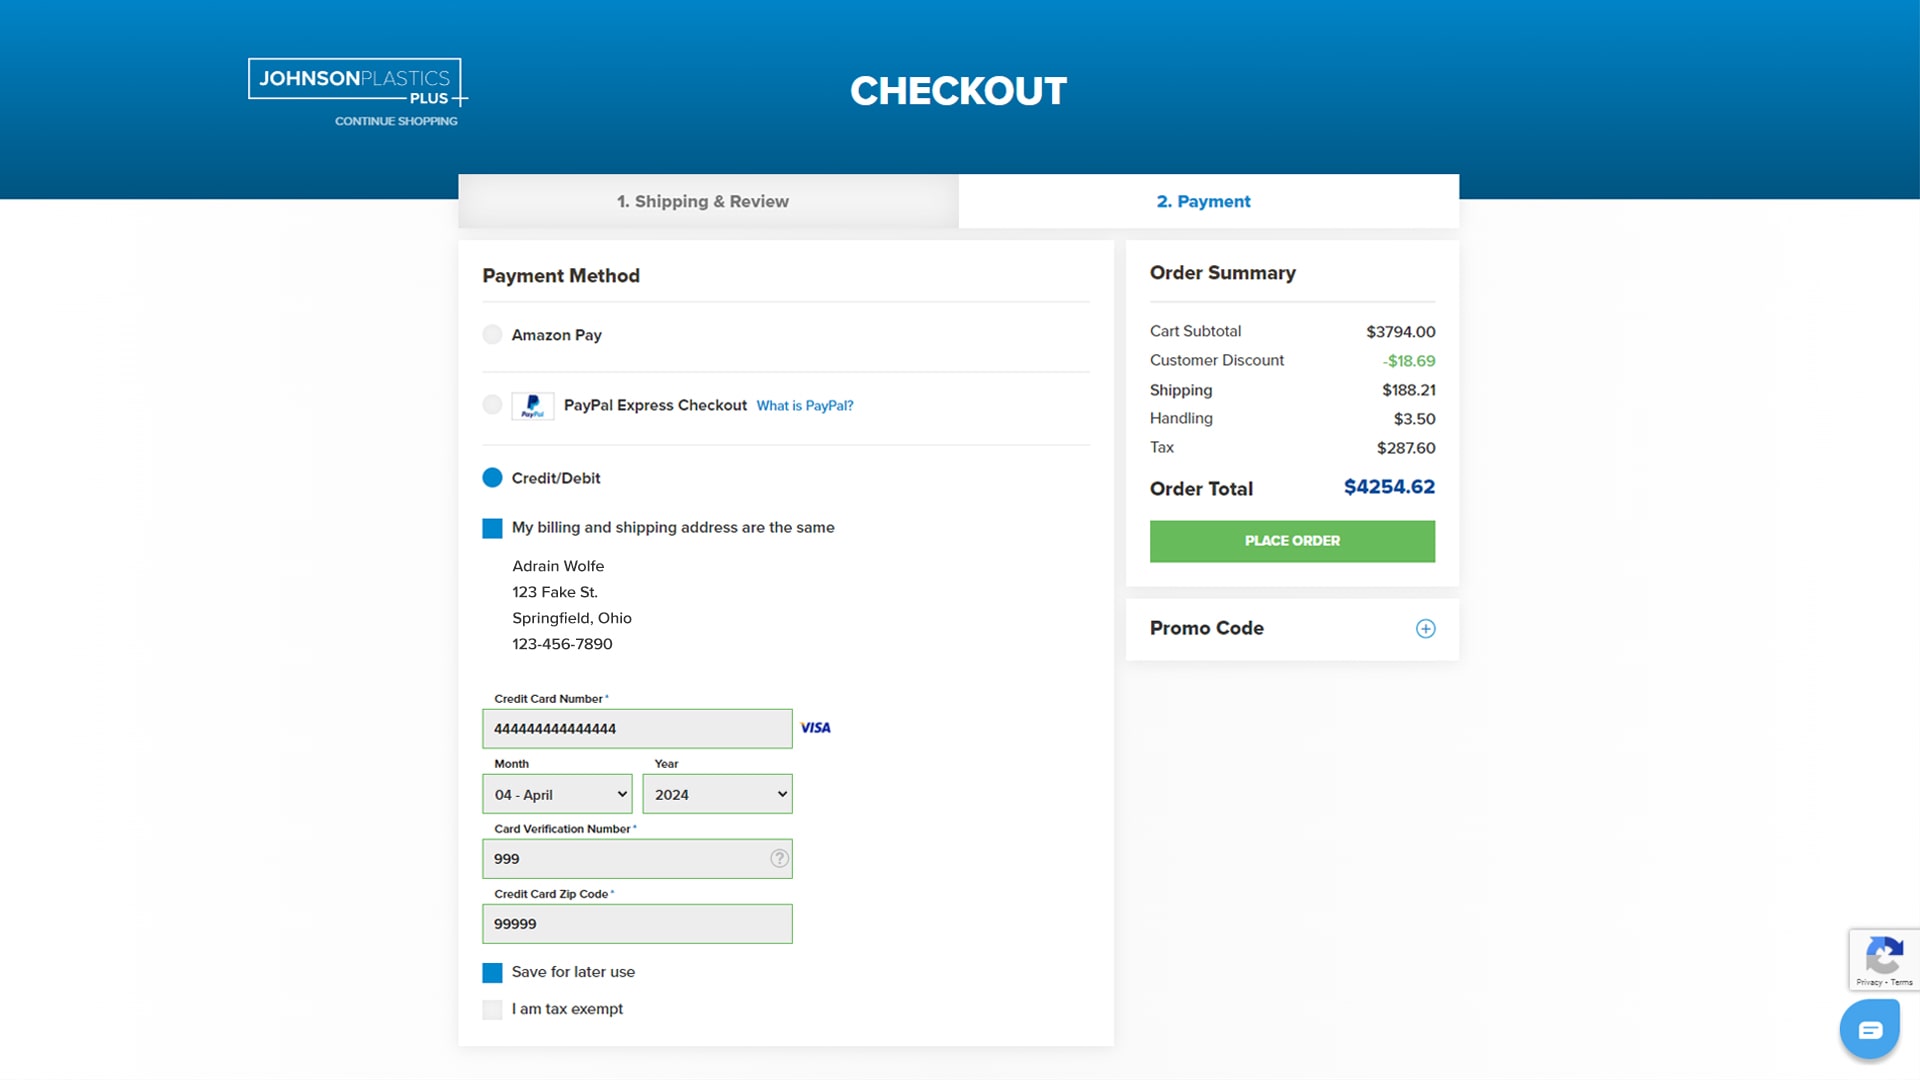Click the Place Order button

click(1291, 540)
